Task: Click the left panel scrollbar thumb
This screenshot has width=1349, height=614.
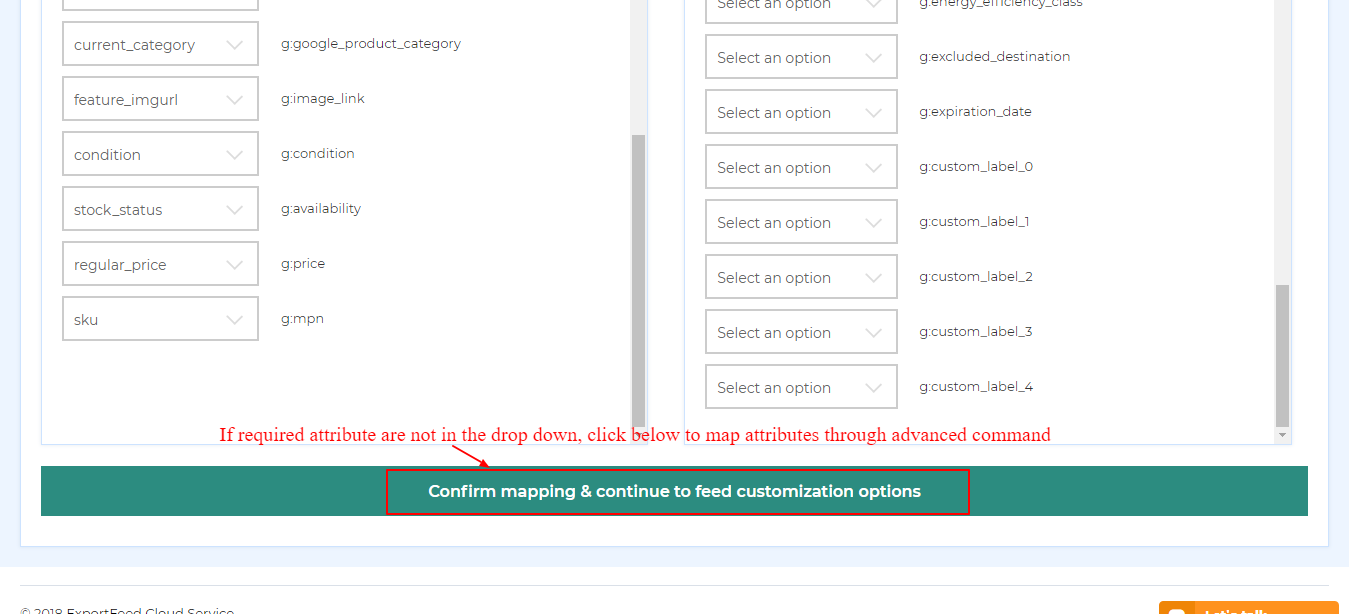Action: [638, 280]
